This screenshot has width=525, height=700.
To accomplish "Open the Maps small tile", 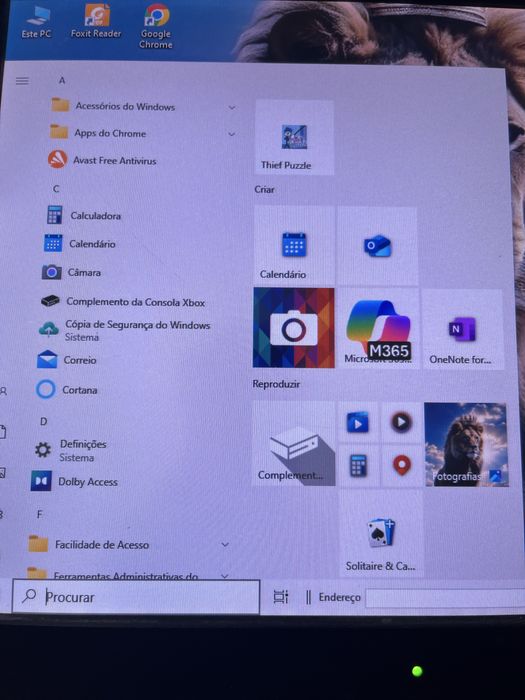I will click(401, 466).
